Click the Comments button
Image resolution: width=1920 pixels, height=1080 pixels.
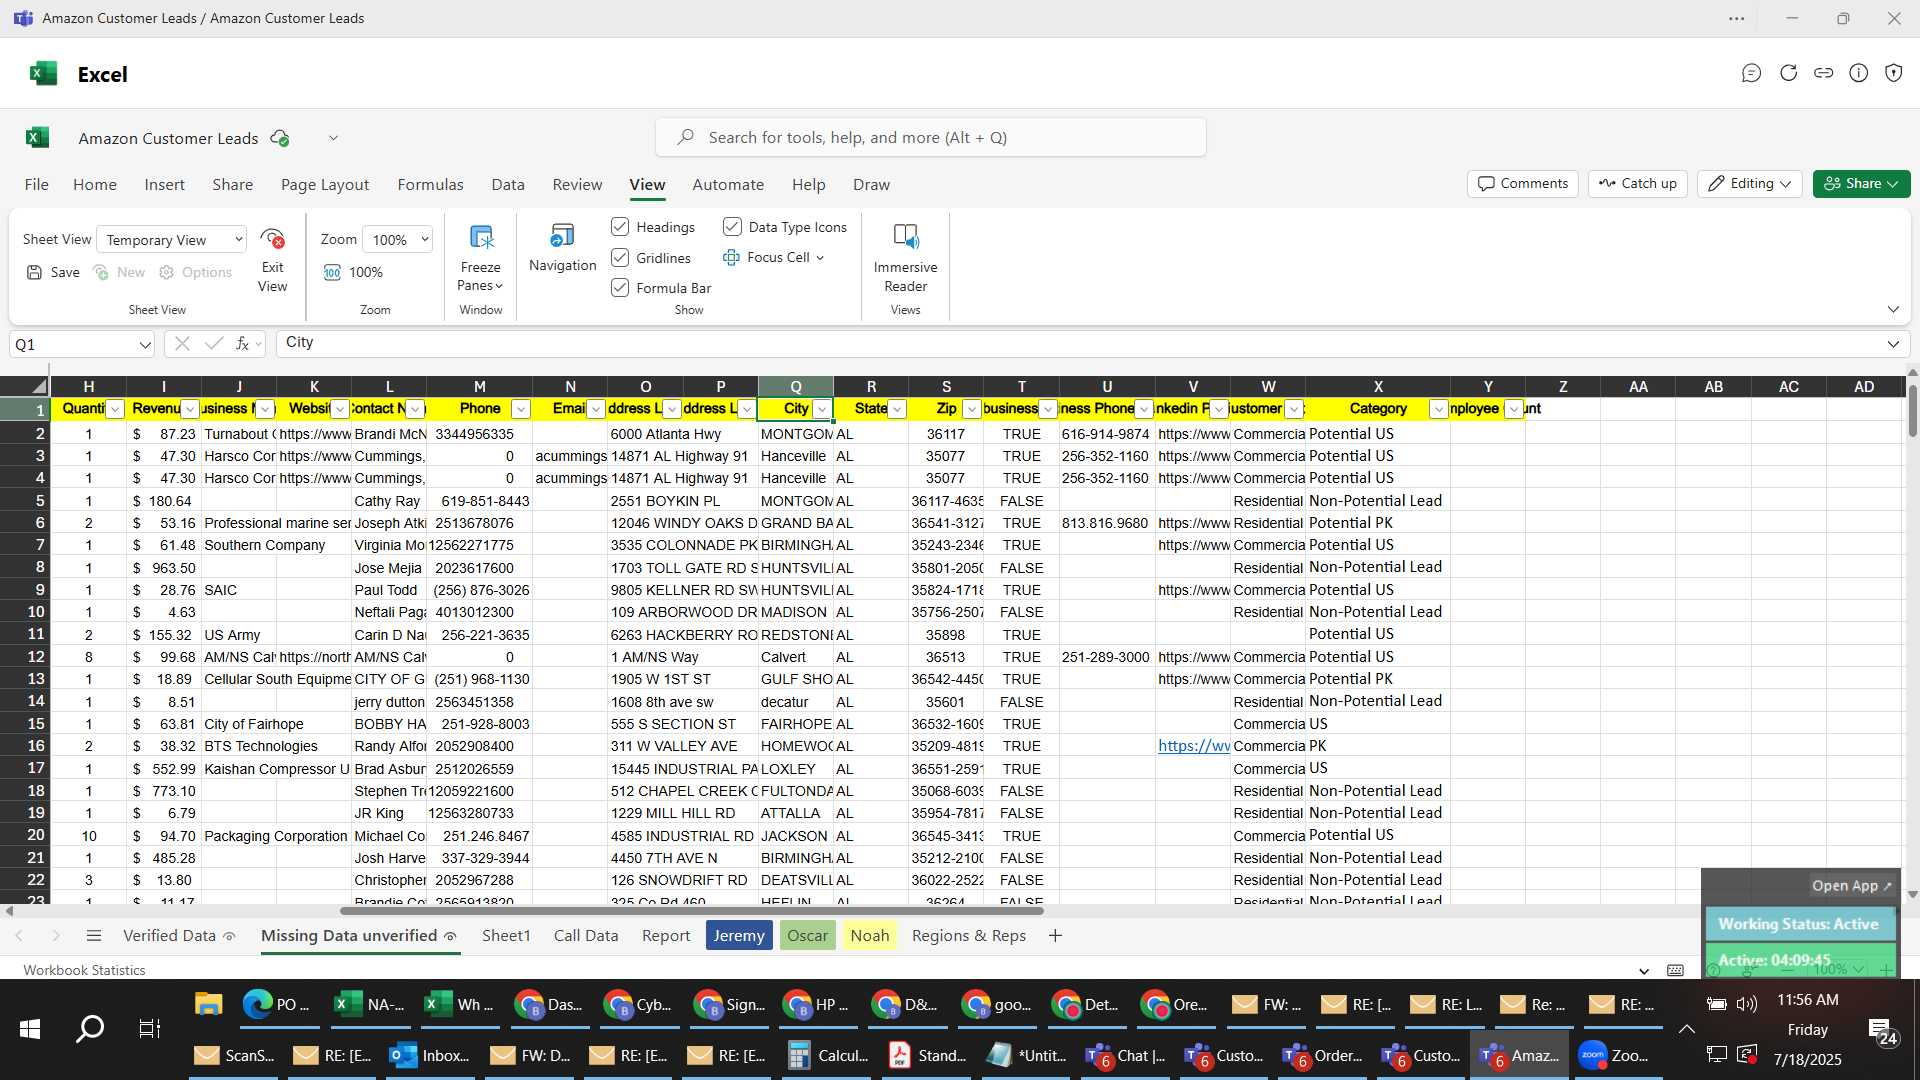(x=1523, y=184)
